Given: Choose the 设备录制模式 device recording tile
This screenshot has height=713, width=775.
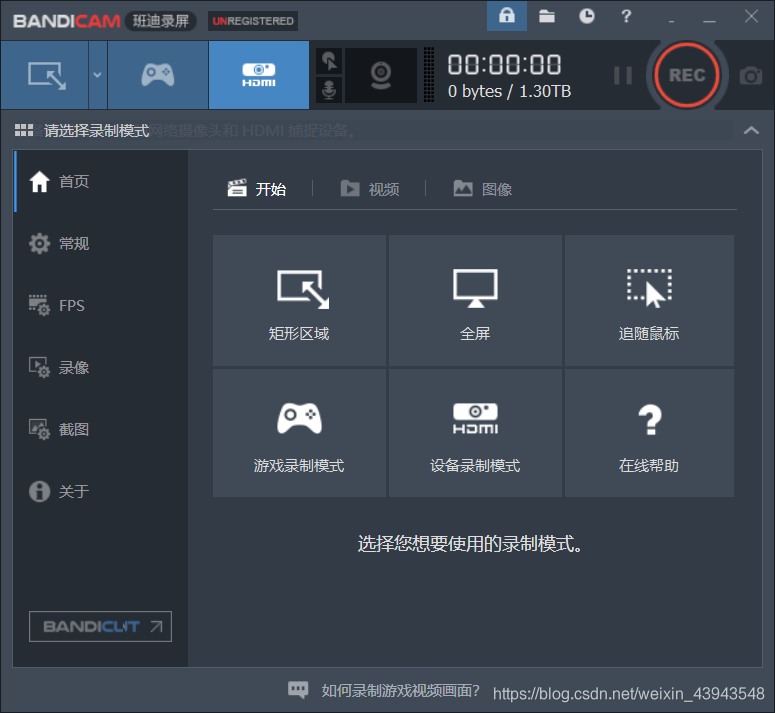Looking at the screenshot, I should tap(475, 433).
